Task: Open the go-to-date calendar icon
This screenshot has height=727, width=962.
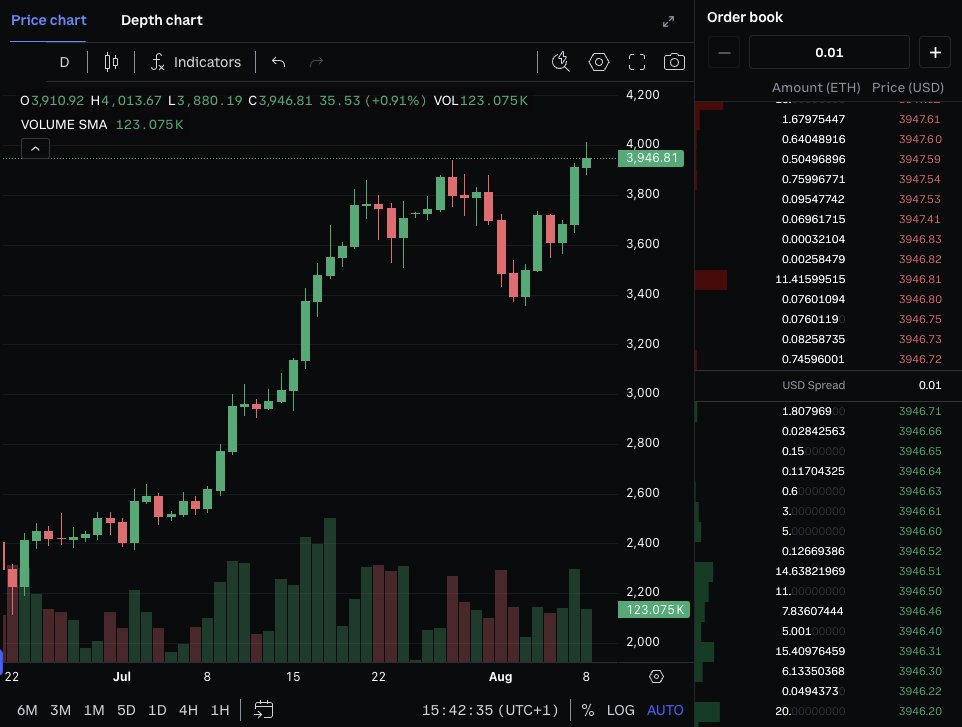Action: coord(263,708)
